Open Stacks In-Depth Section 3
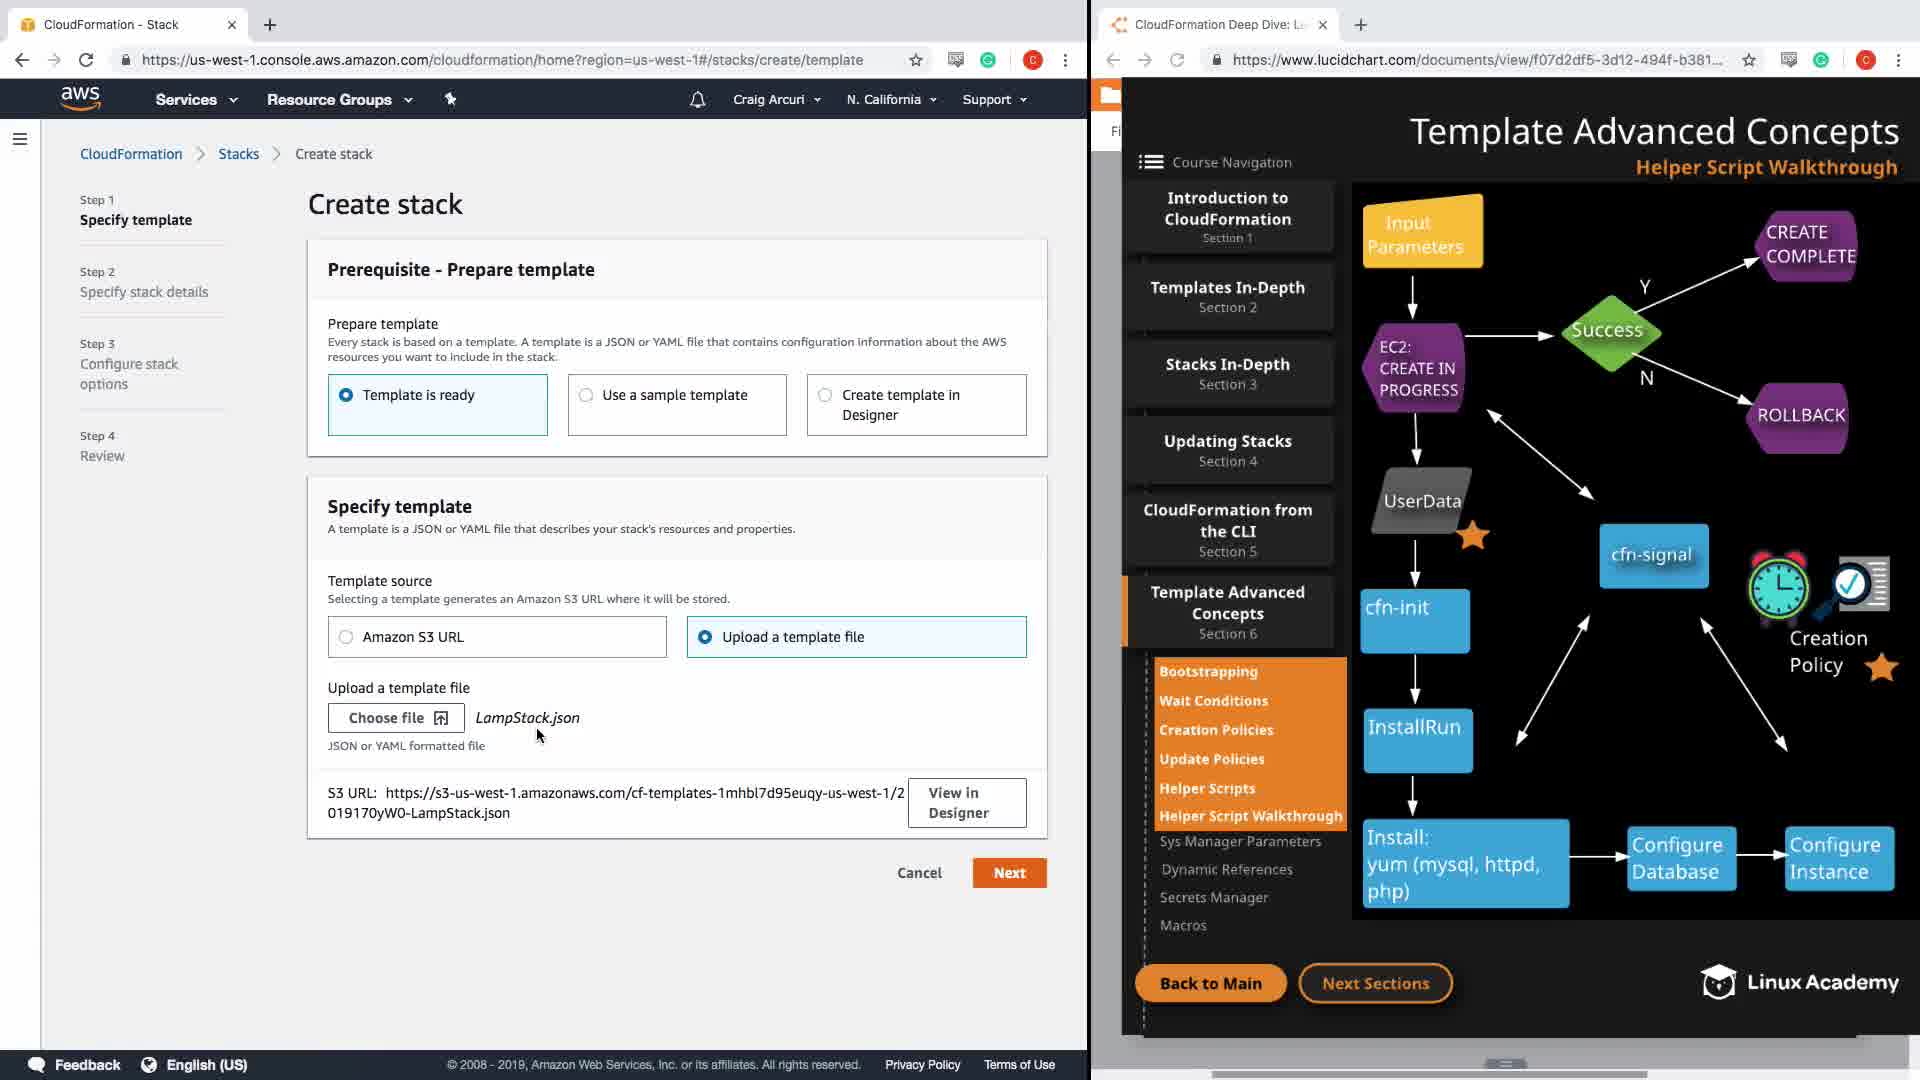The height and width of the screenshot is (1080, 1920). 1227,373
